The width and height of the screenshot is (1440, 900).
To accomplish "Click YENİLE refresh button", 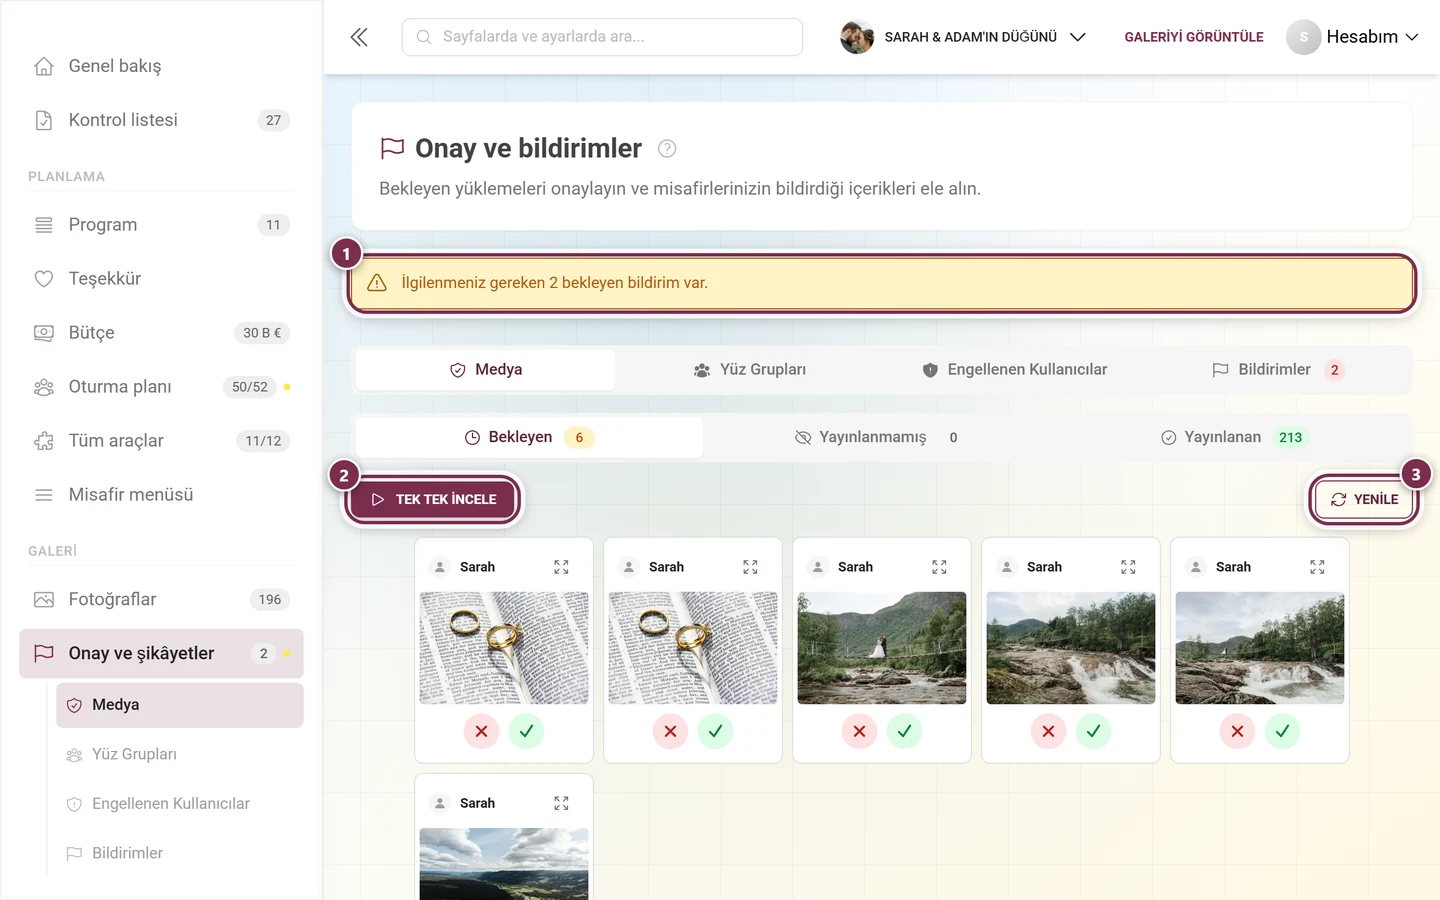I will coord(1364,499).
